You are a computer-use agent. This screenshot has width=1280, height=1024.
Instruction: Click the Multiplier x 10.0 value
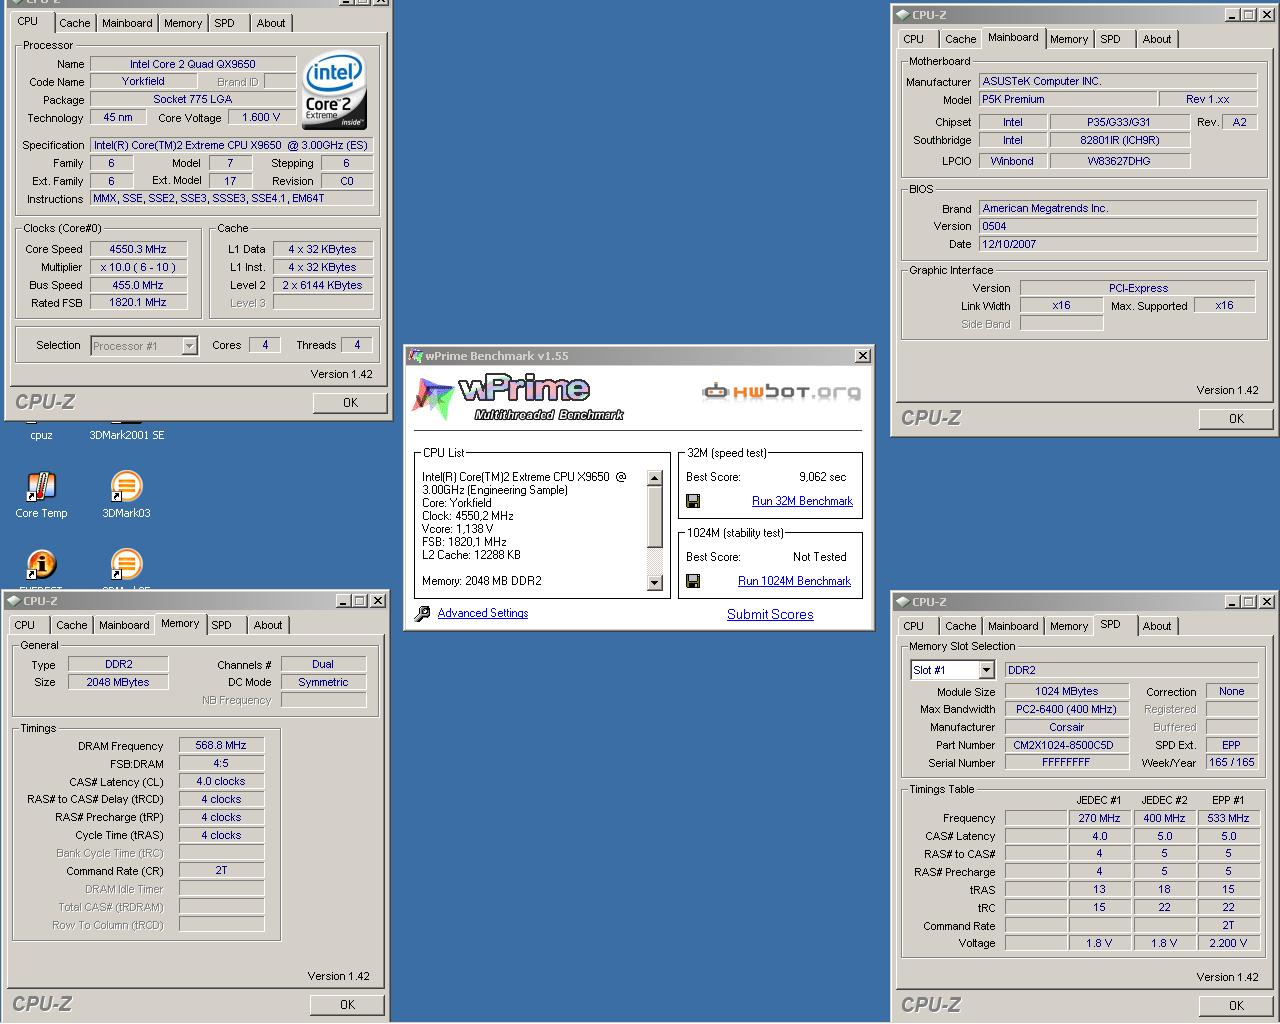pyautogui.click(x=139, y=267)
